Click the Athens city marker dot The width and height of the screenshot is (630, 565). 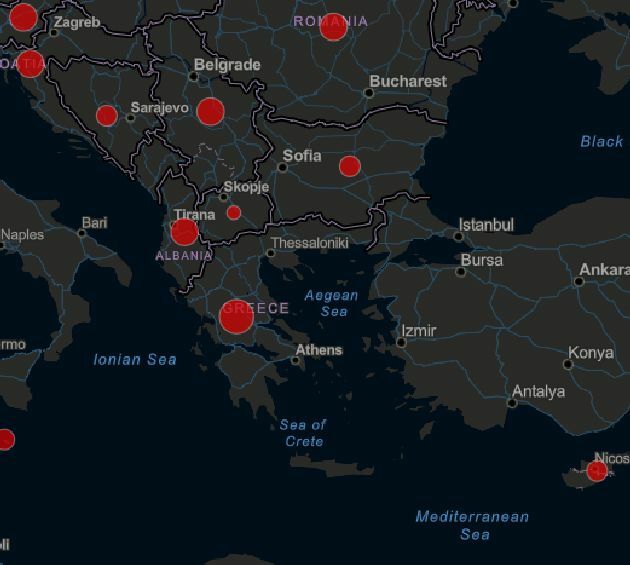pyautogui.click(x=295, y=360)
